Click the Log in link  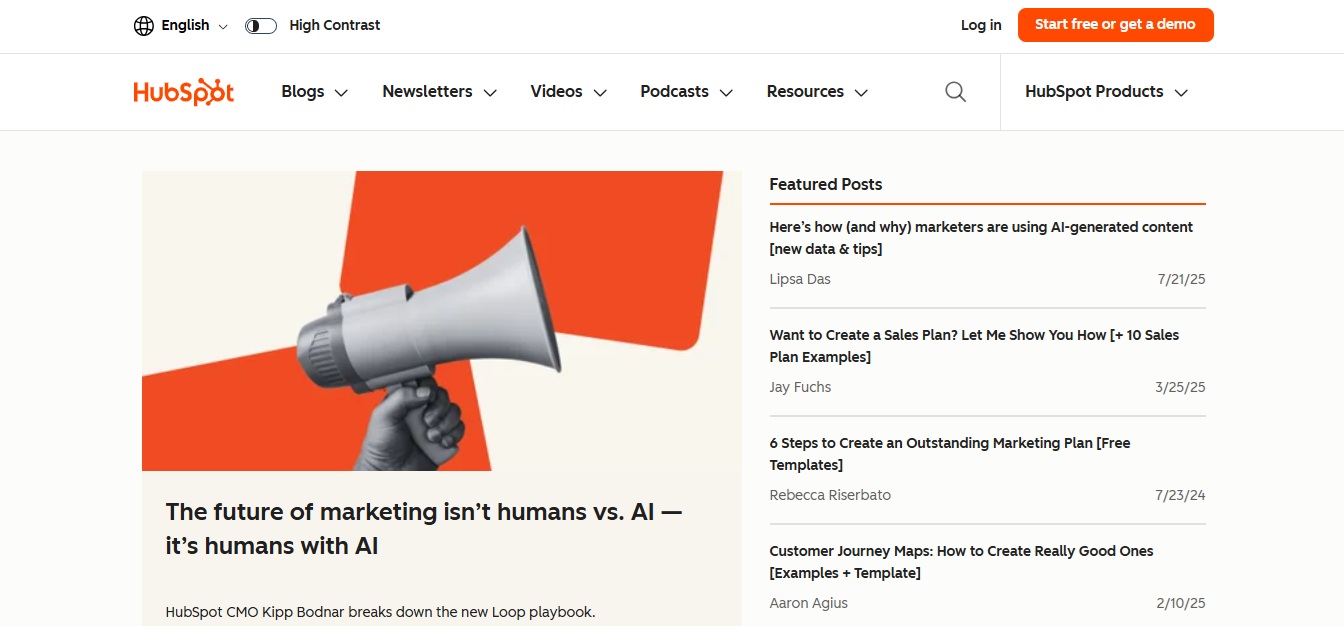click(x=980, y=26)
